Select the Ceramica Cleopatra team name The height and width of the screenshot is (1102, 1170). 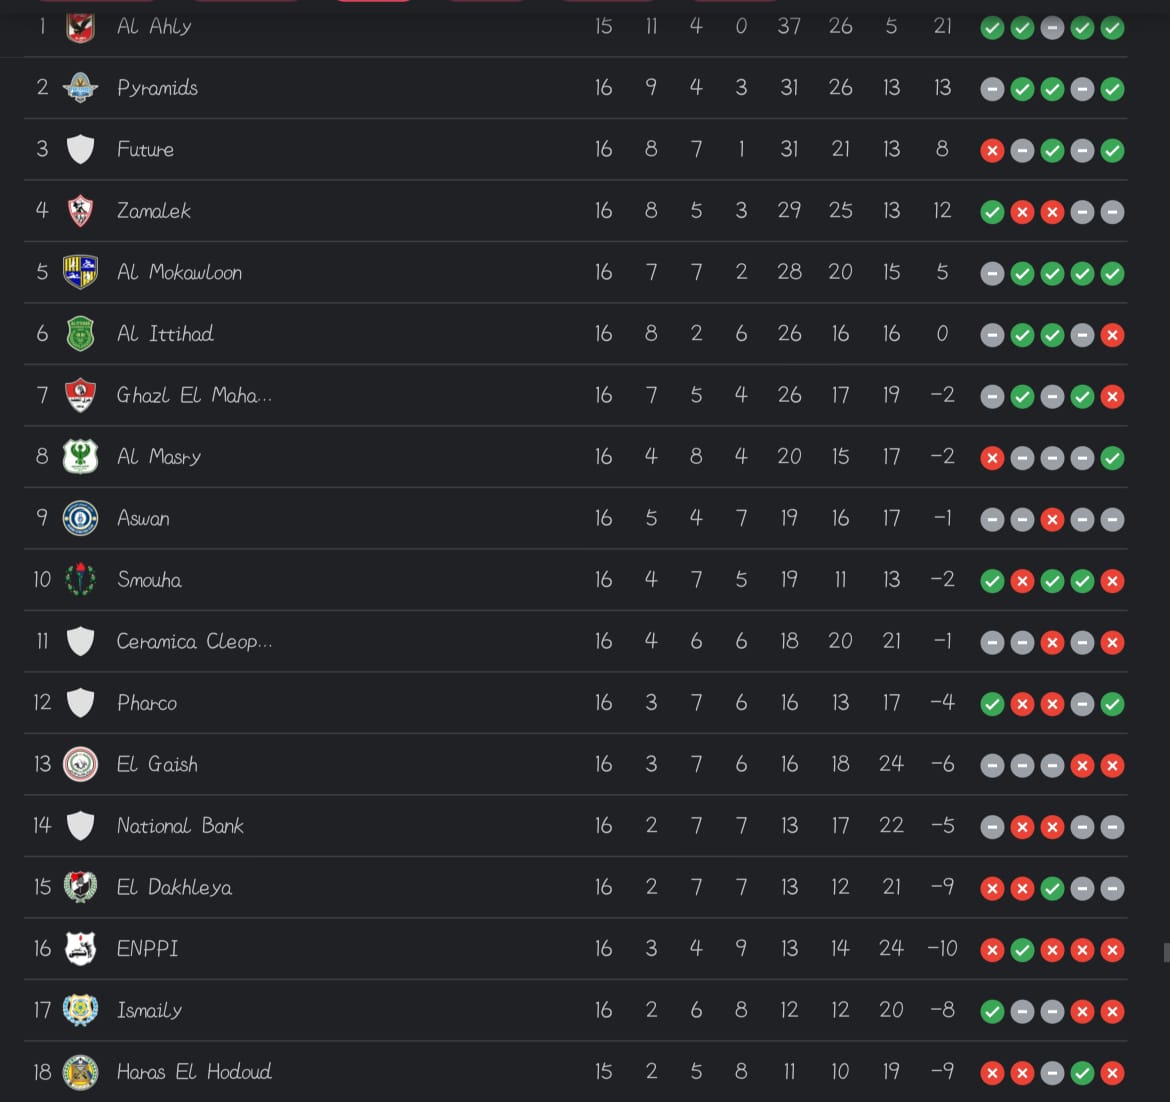pos(194,642)
